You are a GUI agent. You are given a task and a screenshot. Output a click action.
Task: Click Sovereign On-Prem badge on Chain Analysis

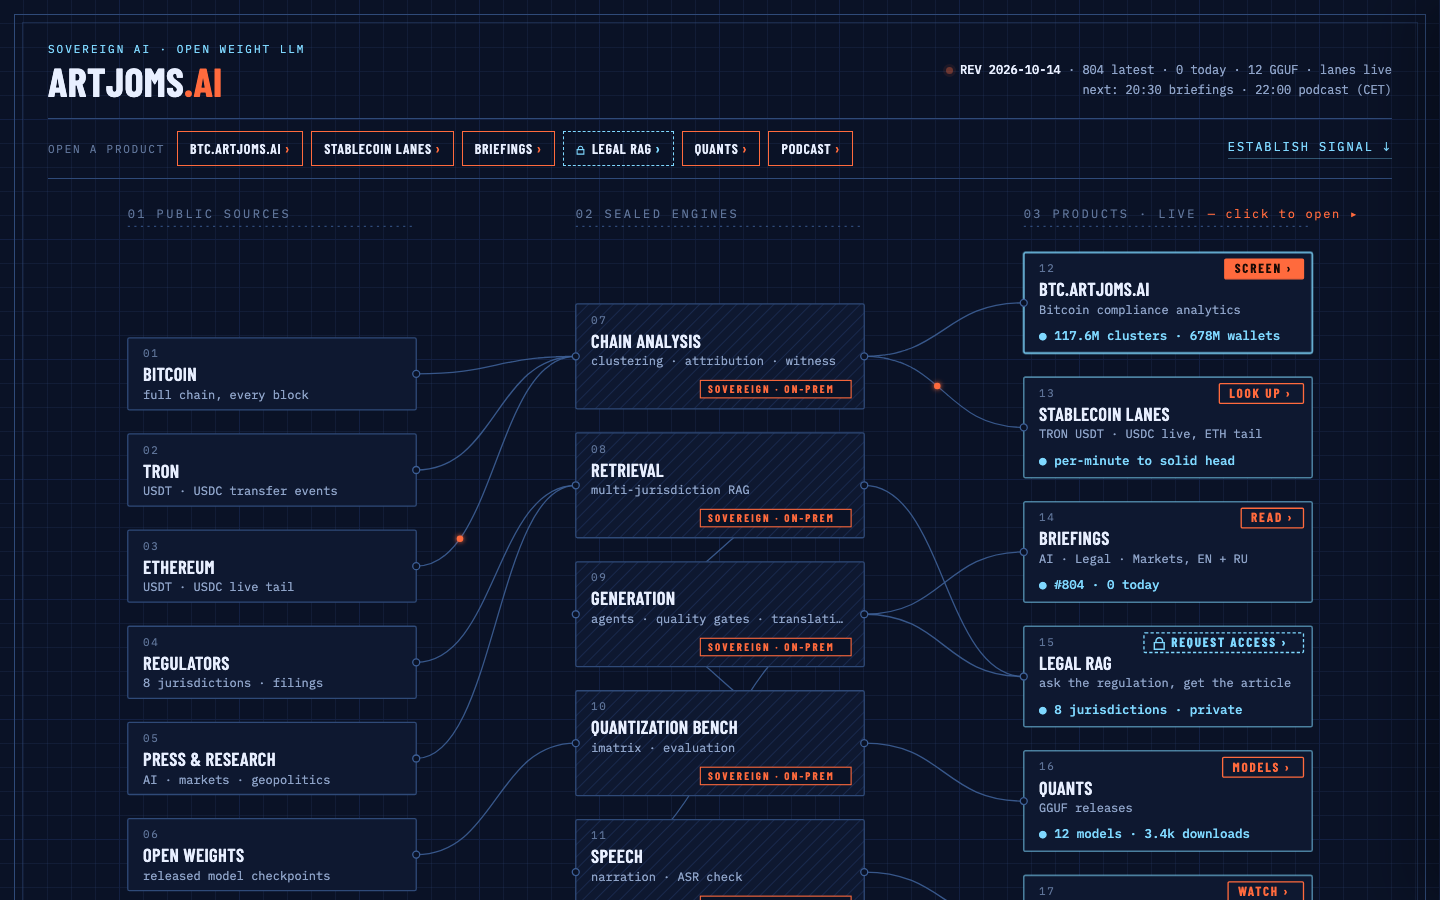(775, 389)
